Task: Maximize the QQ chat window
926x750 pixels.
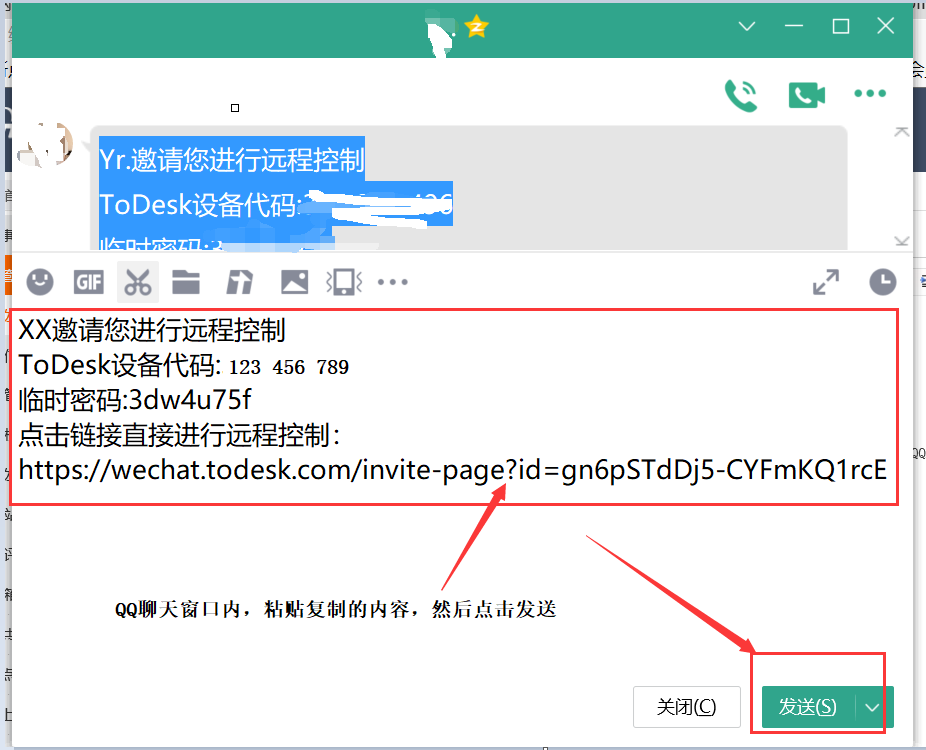Action: [x=840, y=26]
